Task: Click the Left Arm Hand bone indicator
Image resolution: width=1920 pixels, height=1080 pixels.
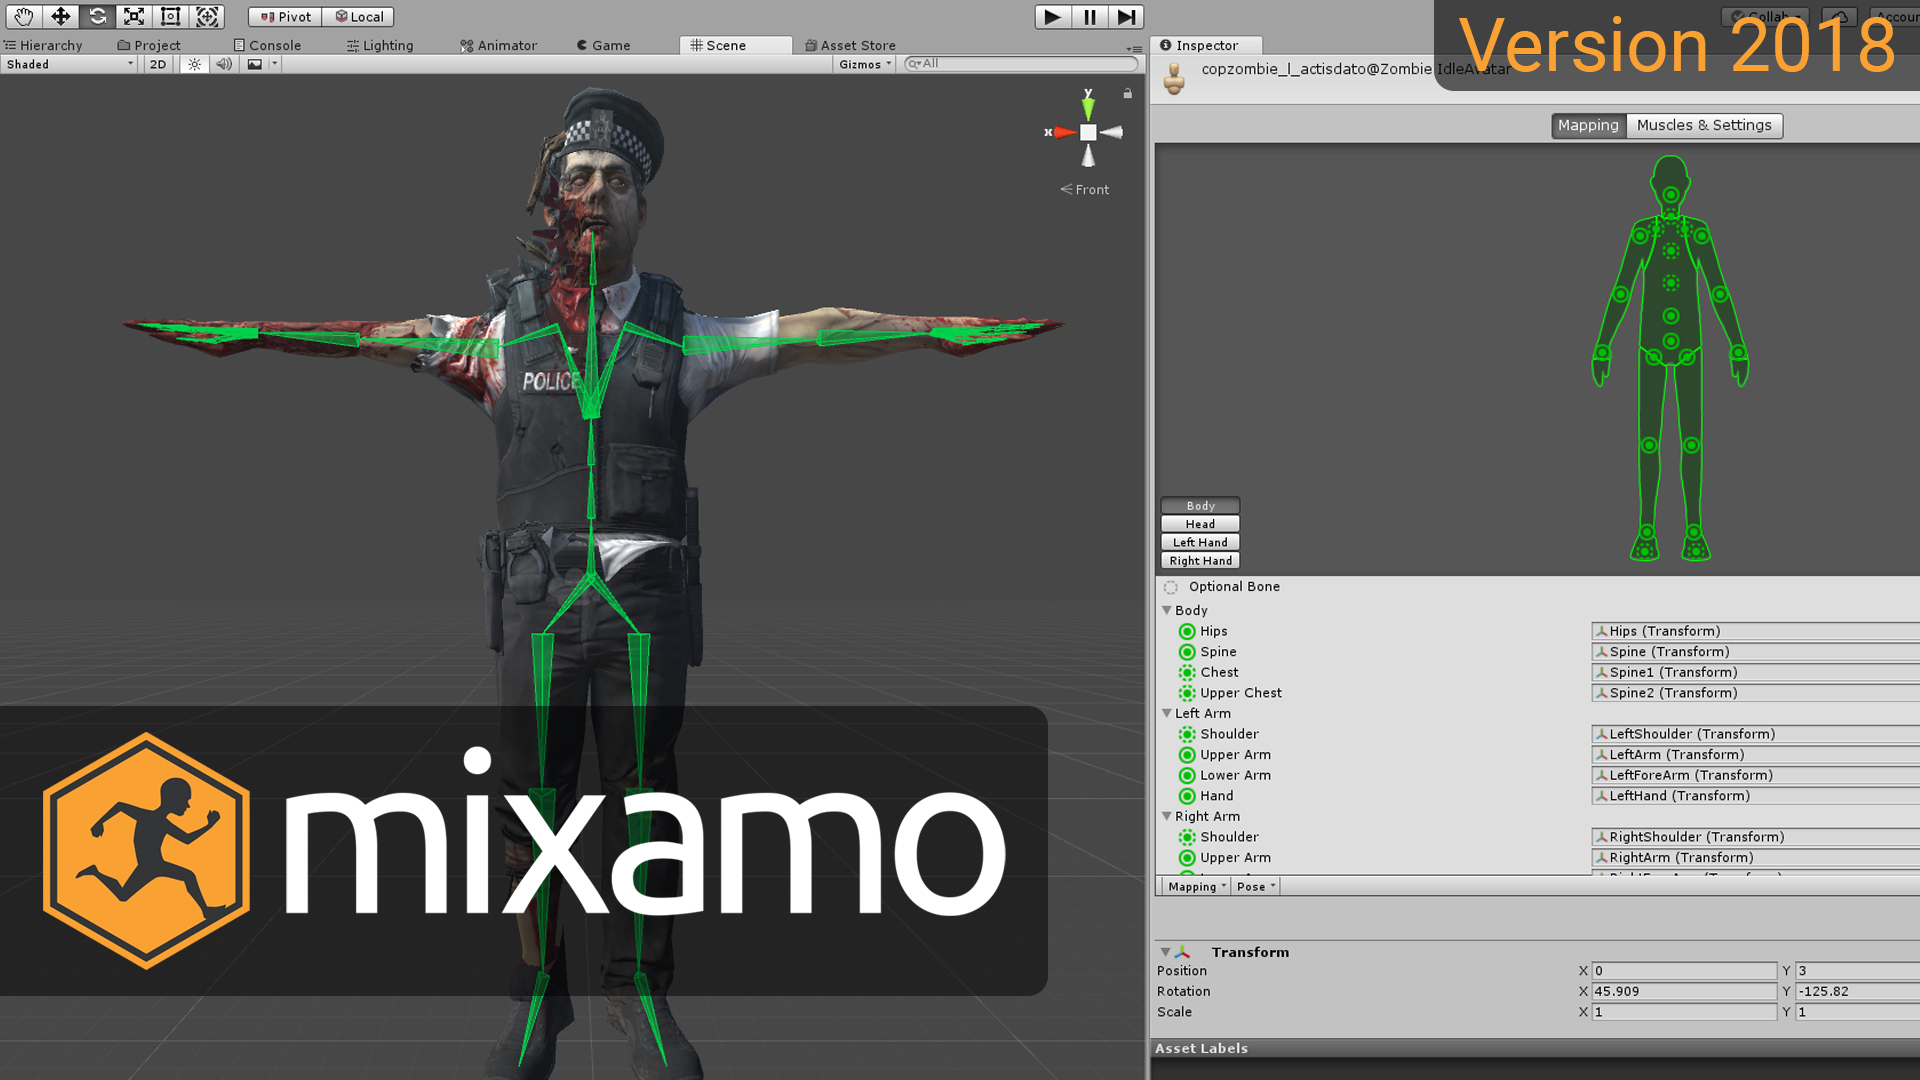Action: coord(1187,796)
